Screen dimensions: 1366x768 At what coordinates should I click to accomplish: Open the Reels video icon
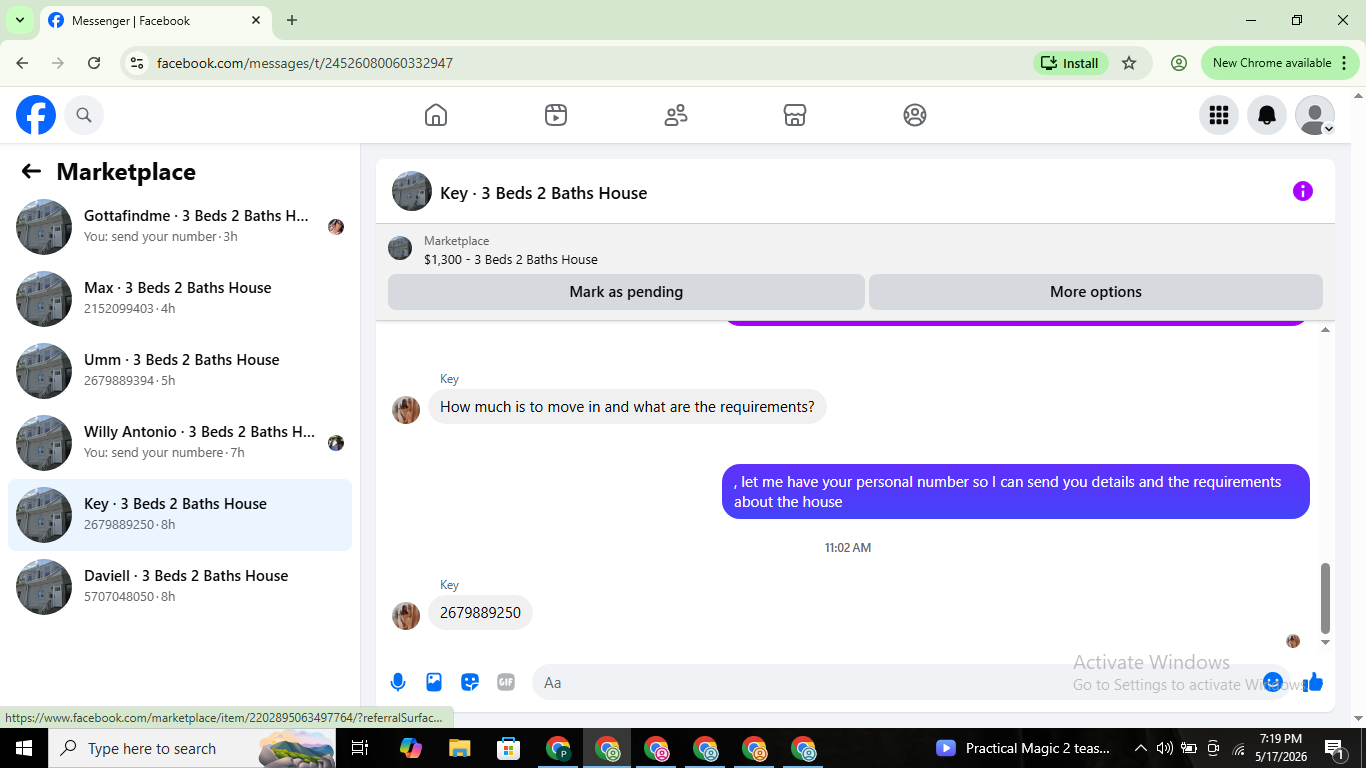556,115
